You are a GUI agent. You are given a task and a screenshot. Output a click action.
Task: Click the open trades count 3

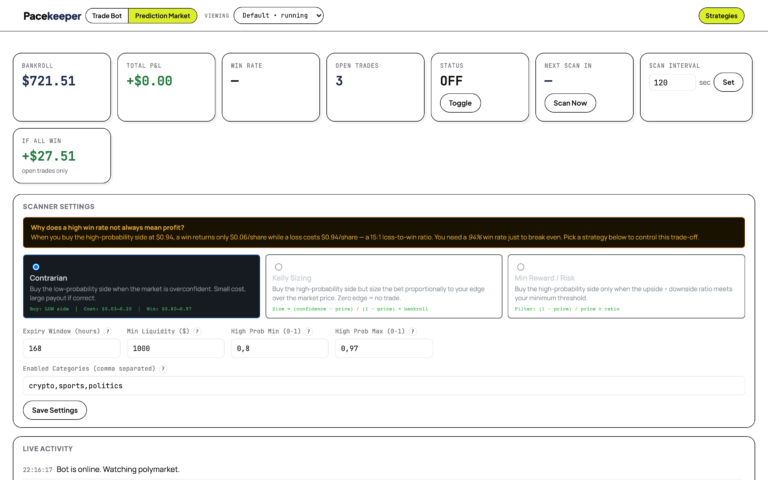(339, 81)
